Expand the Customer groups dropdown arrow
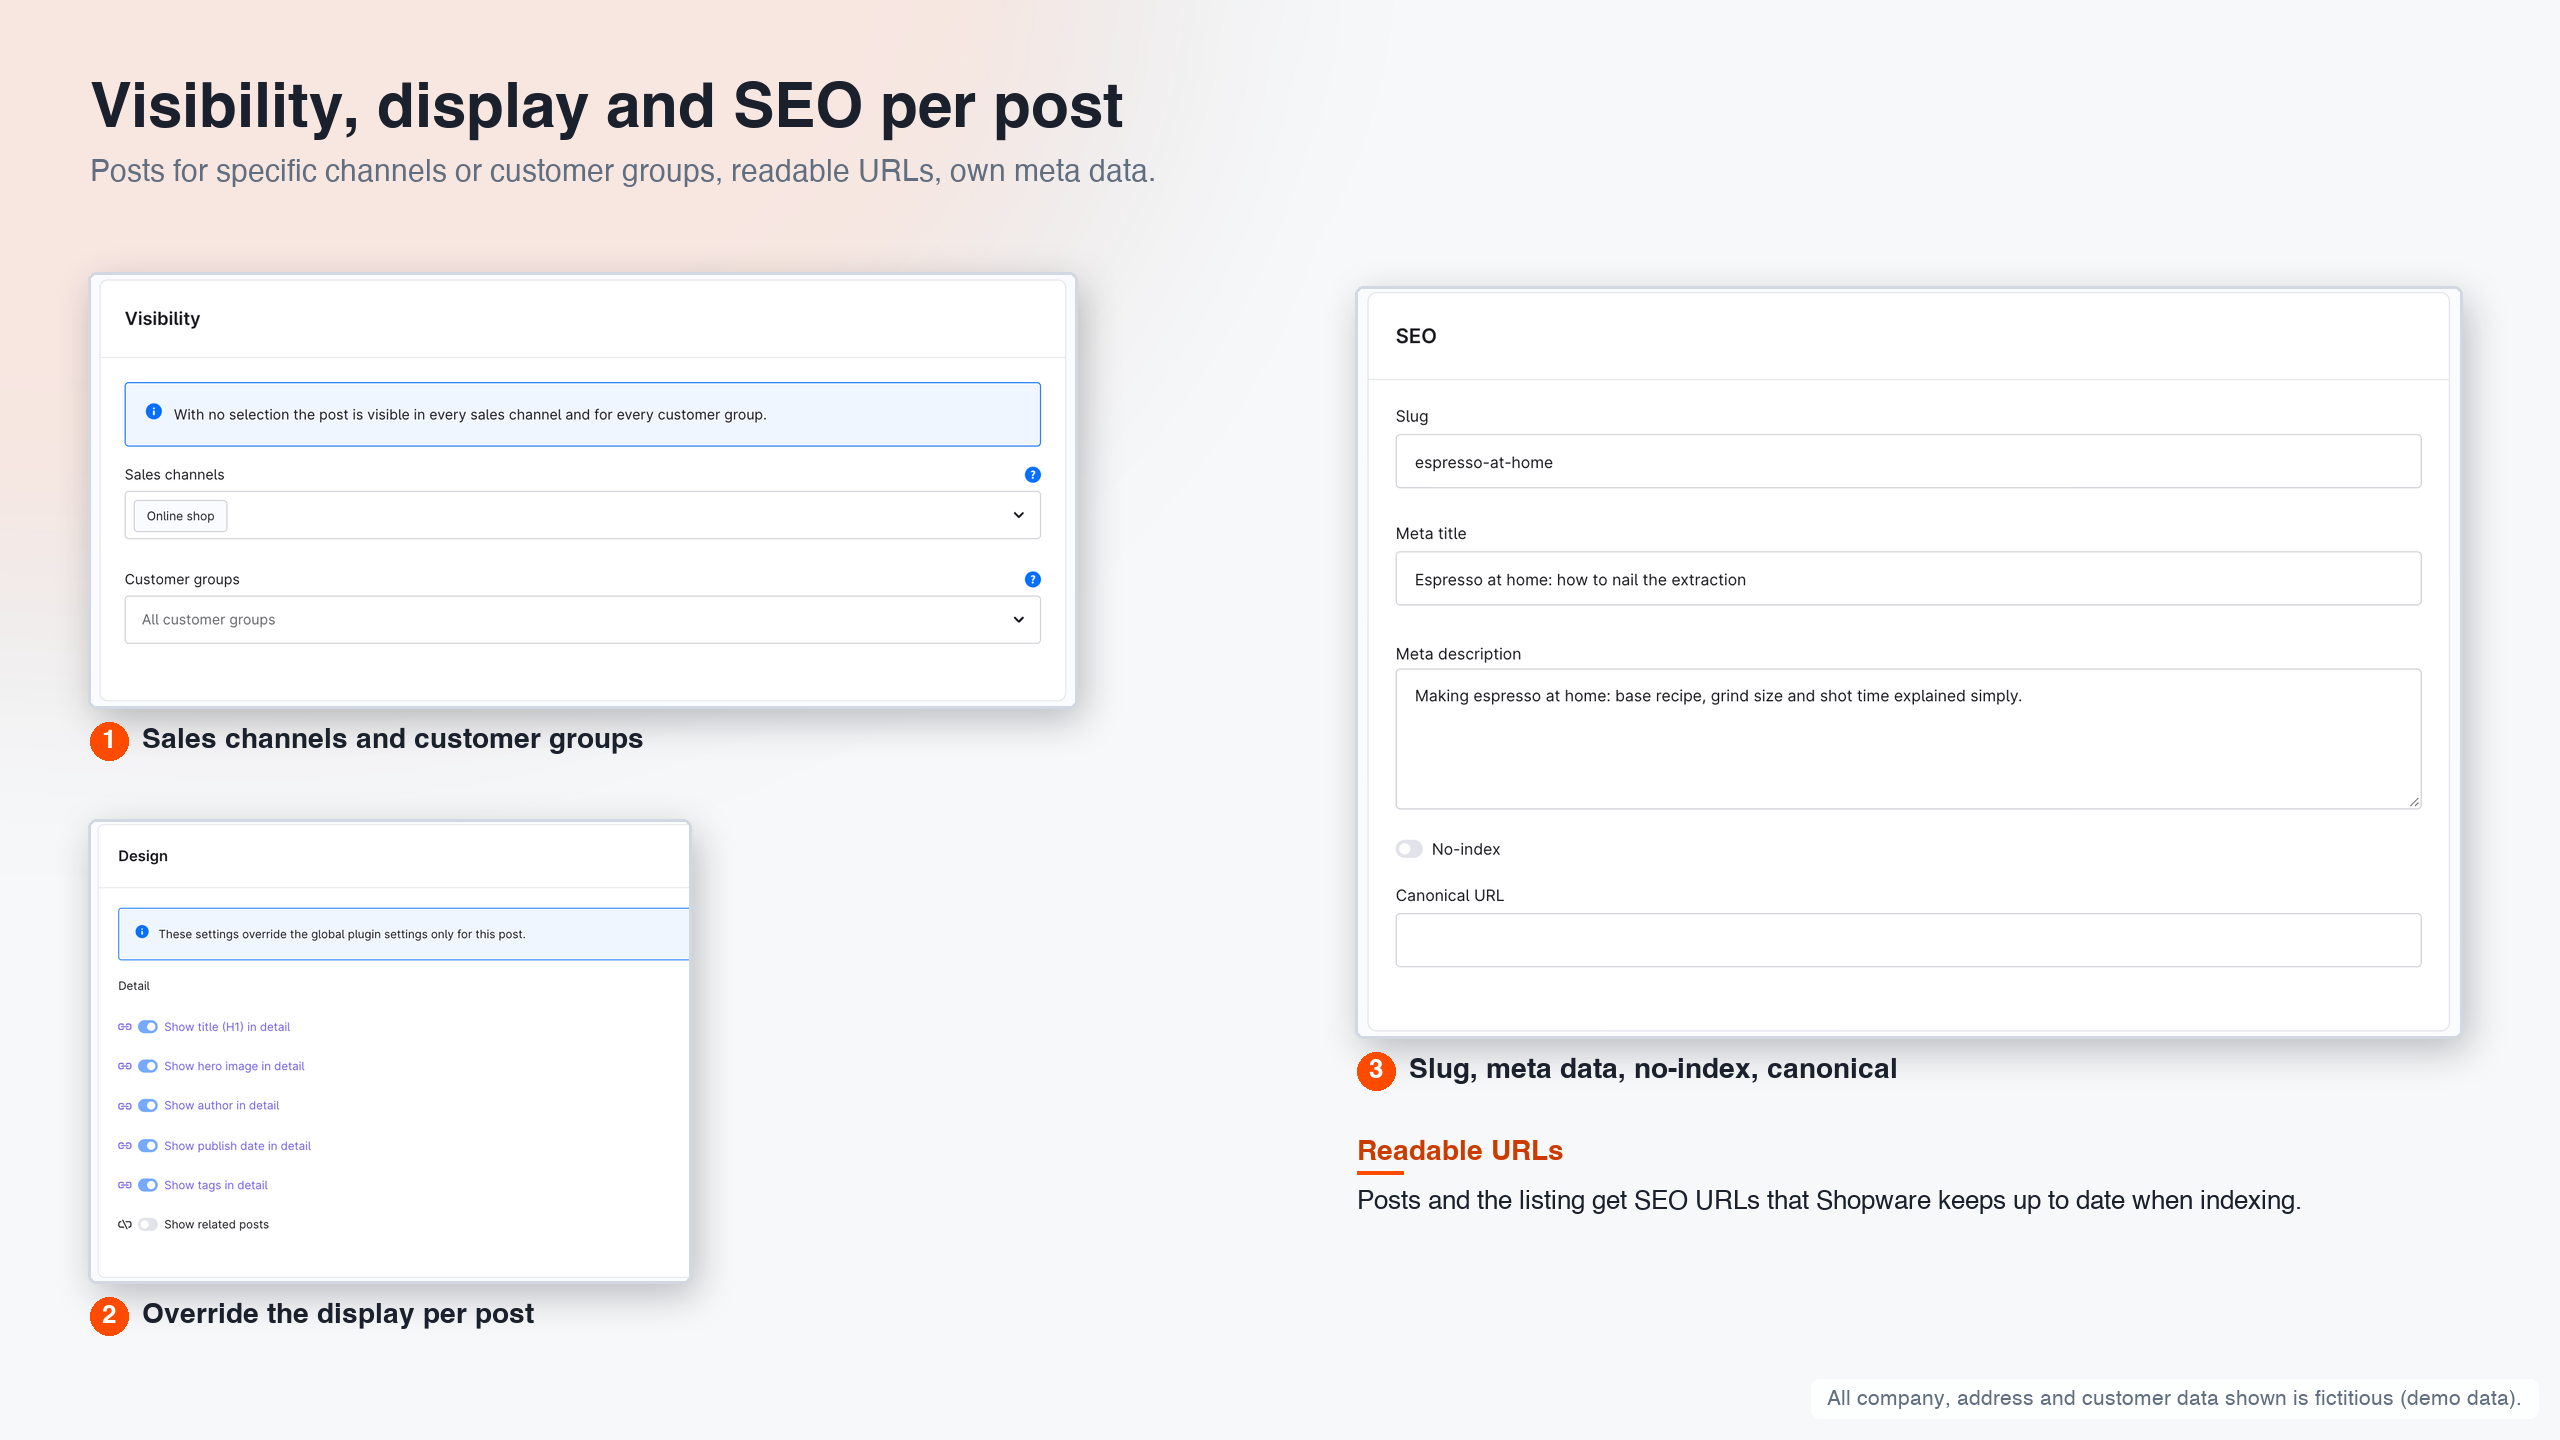Viewport: 2560px width, 1440px height. pyautogui.click(x=1018, y=620)
